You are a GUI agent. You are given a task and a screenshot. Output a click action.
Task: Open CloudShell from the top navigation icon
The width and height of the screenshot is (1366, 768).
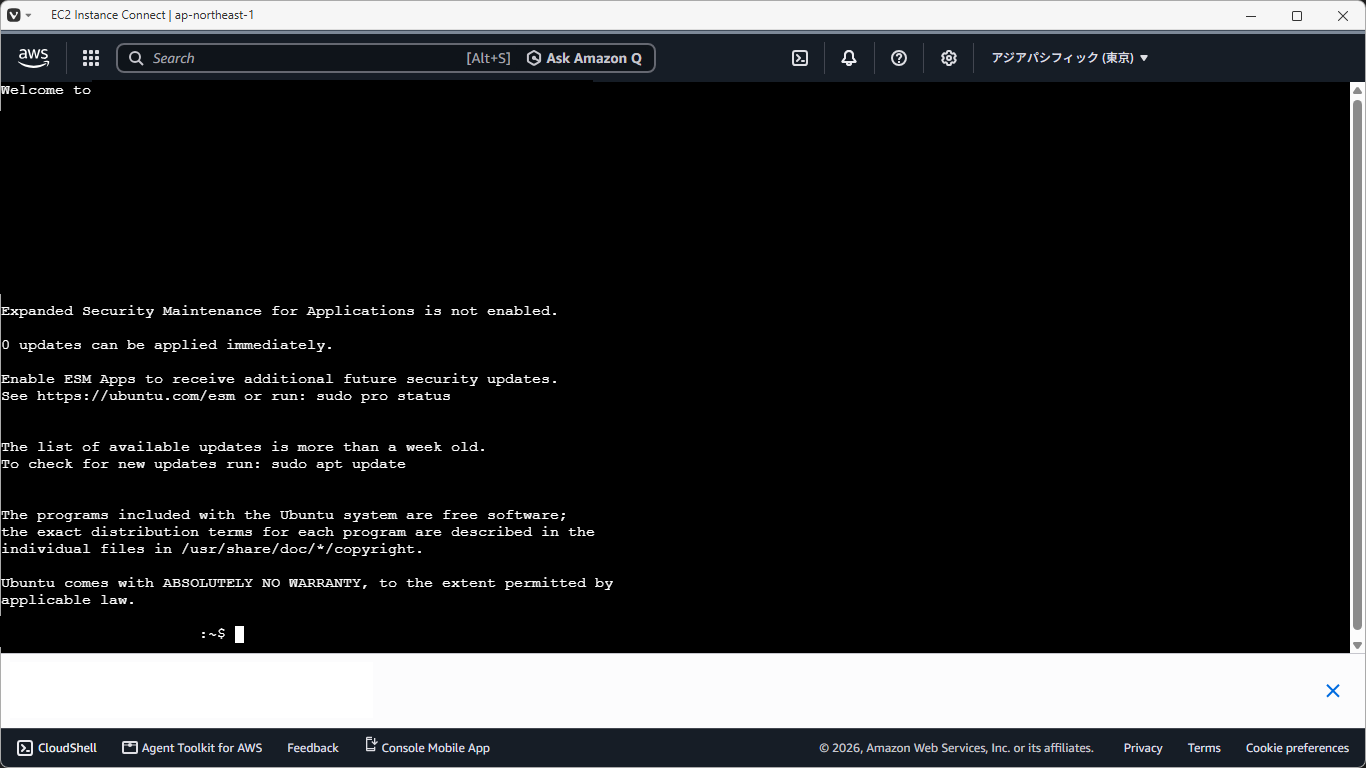coord(800,58)
